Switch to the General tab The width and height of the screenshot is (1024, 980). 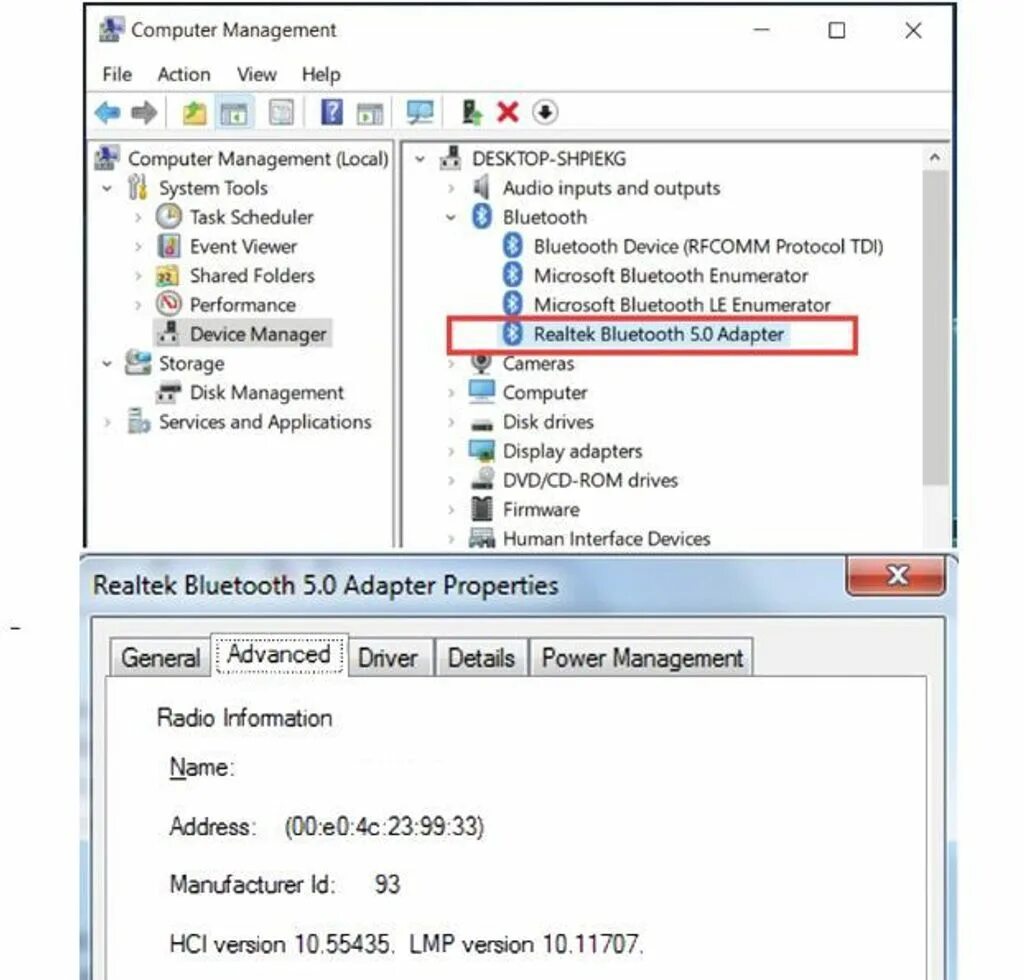(x=161, y=657)
